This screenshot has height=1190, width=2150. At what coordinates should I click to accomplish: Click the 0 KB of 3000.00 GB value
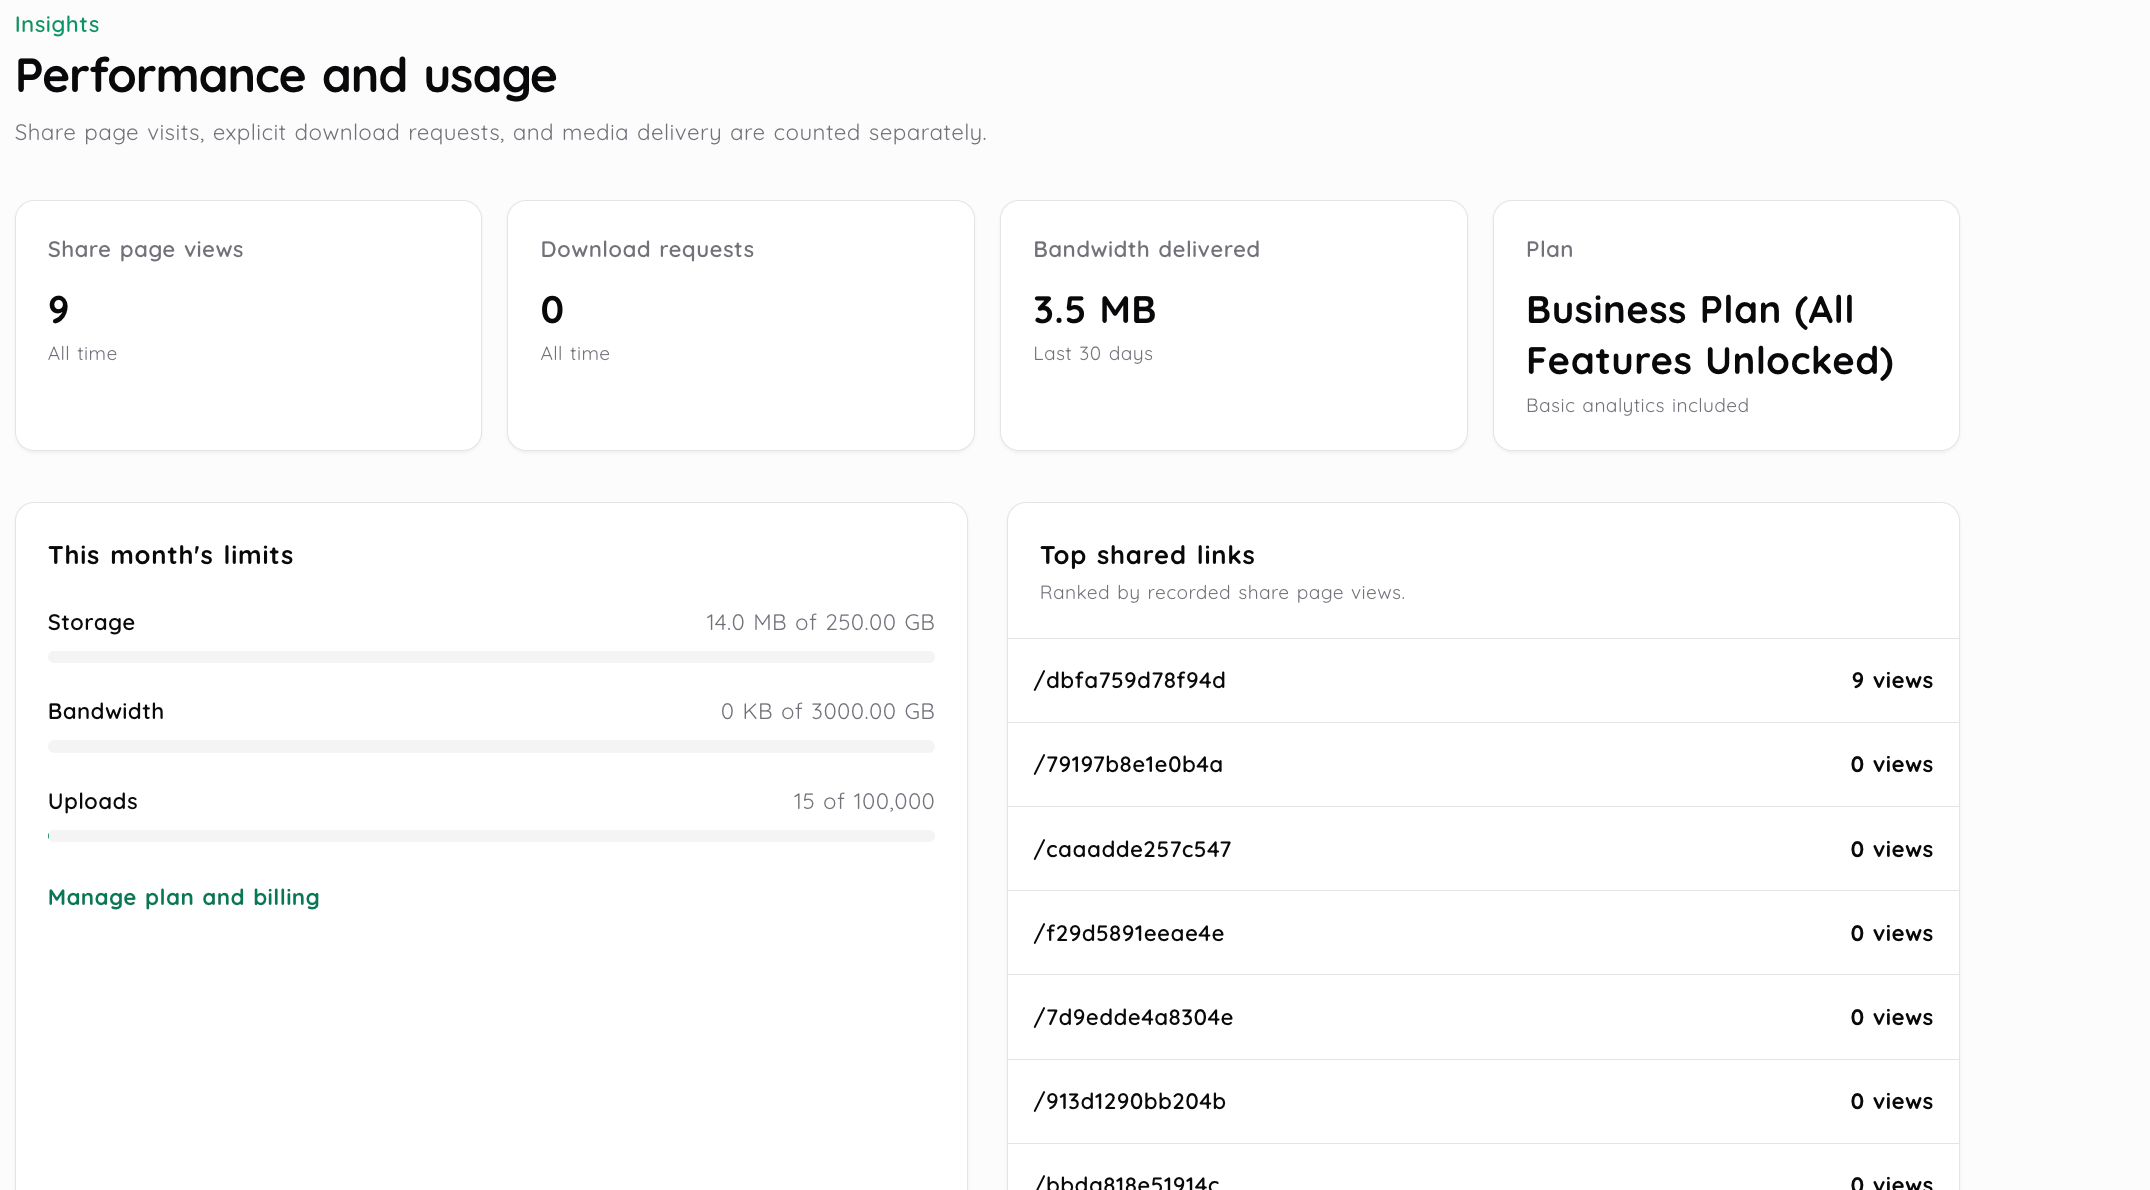tap(828, 711)
